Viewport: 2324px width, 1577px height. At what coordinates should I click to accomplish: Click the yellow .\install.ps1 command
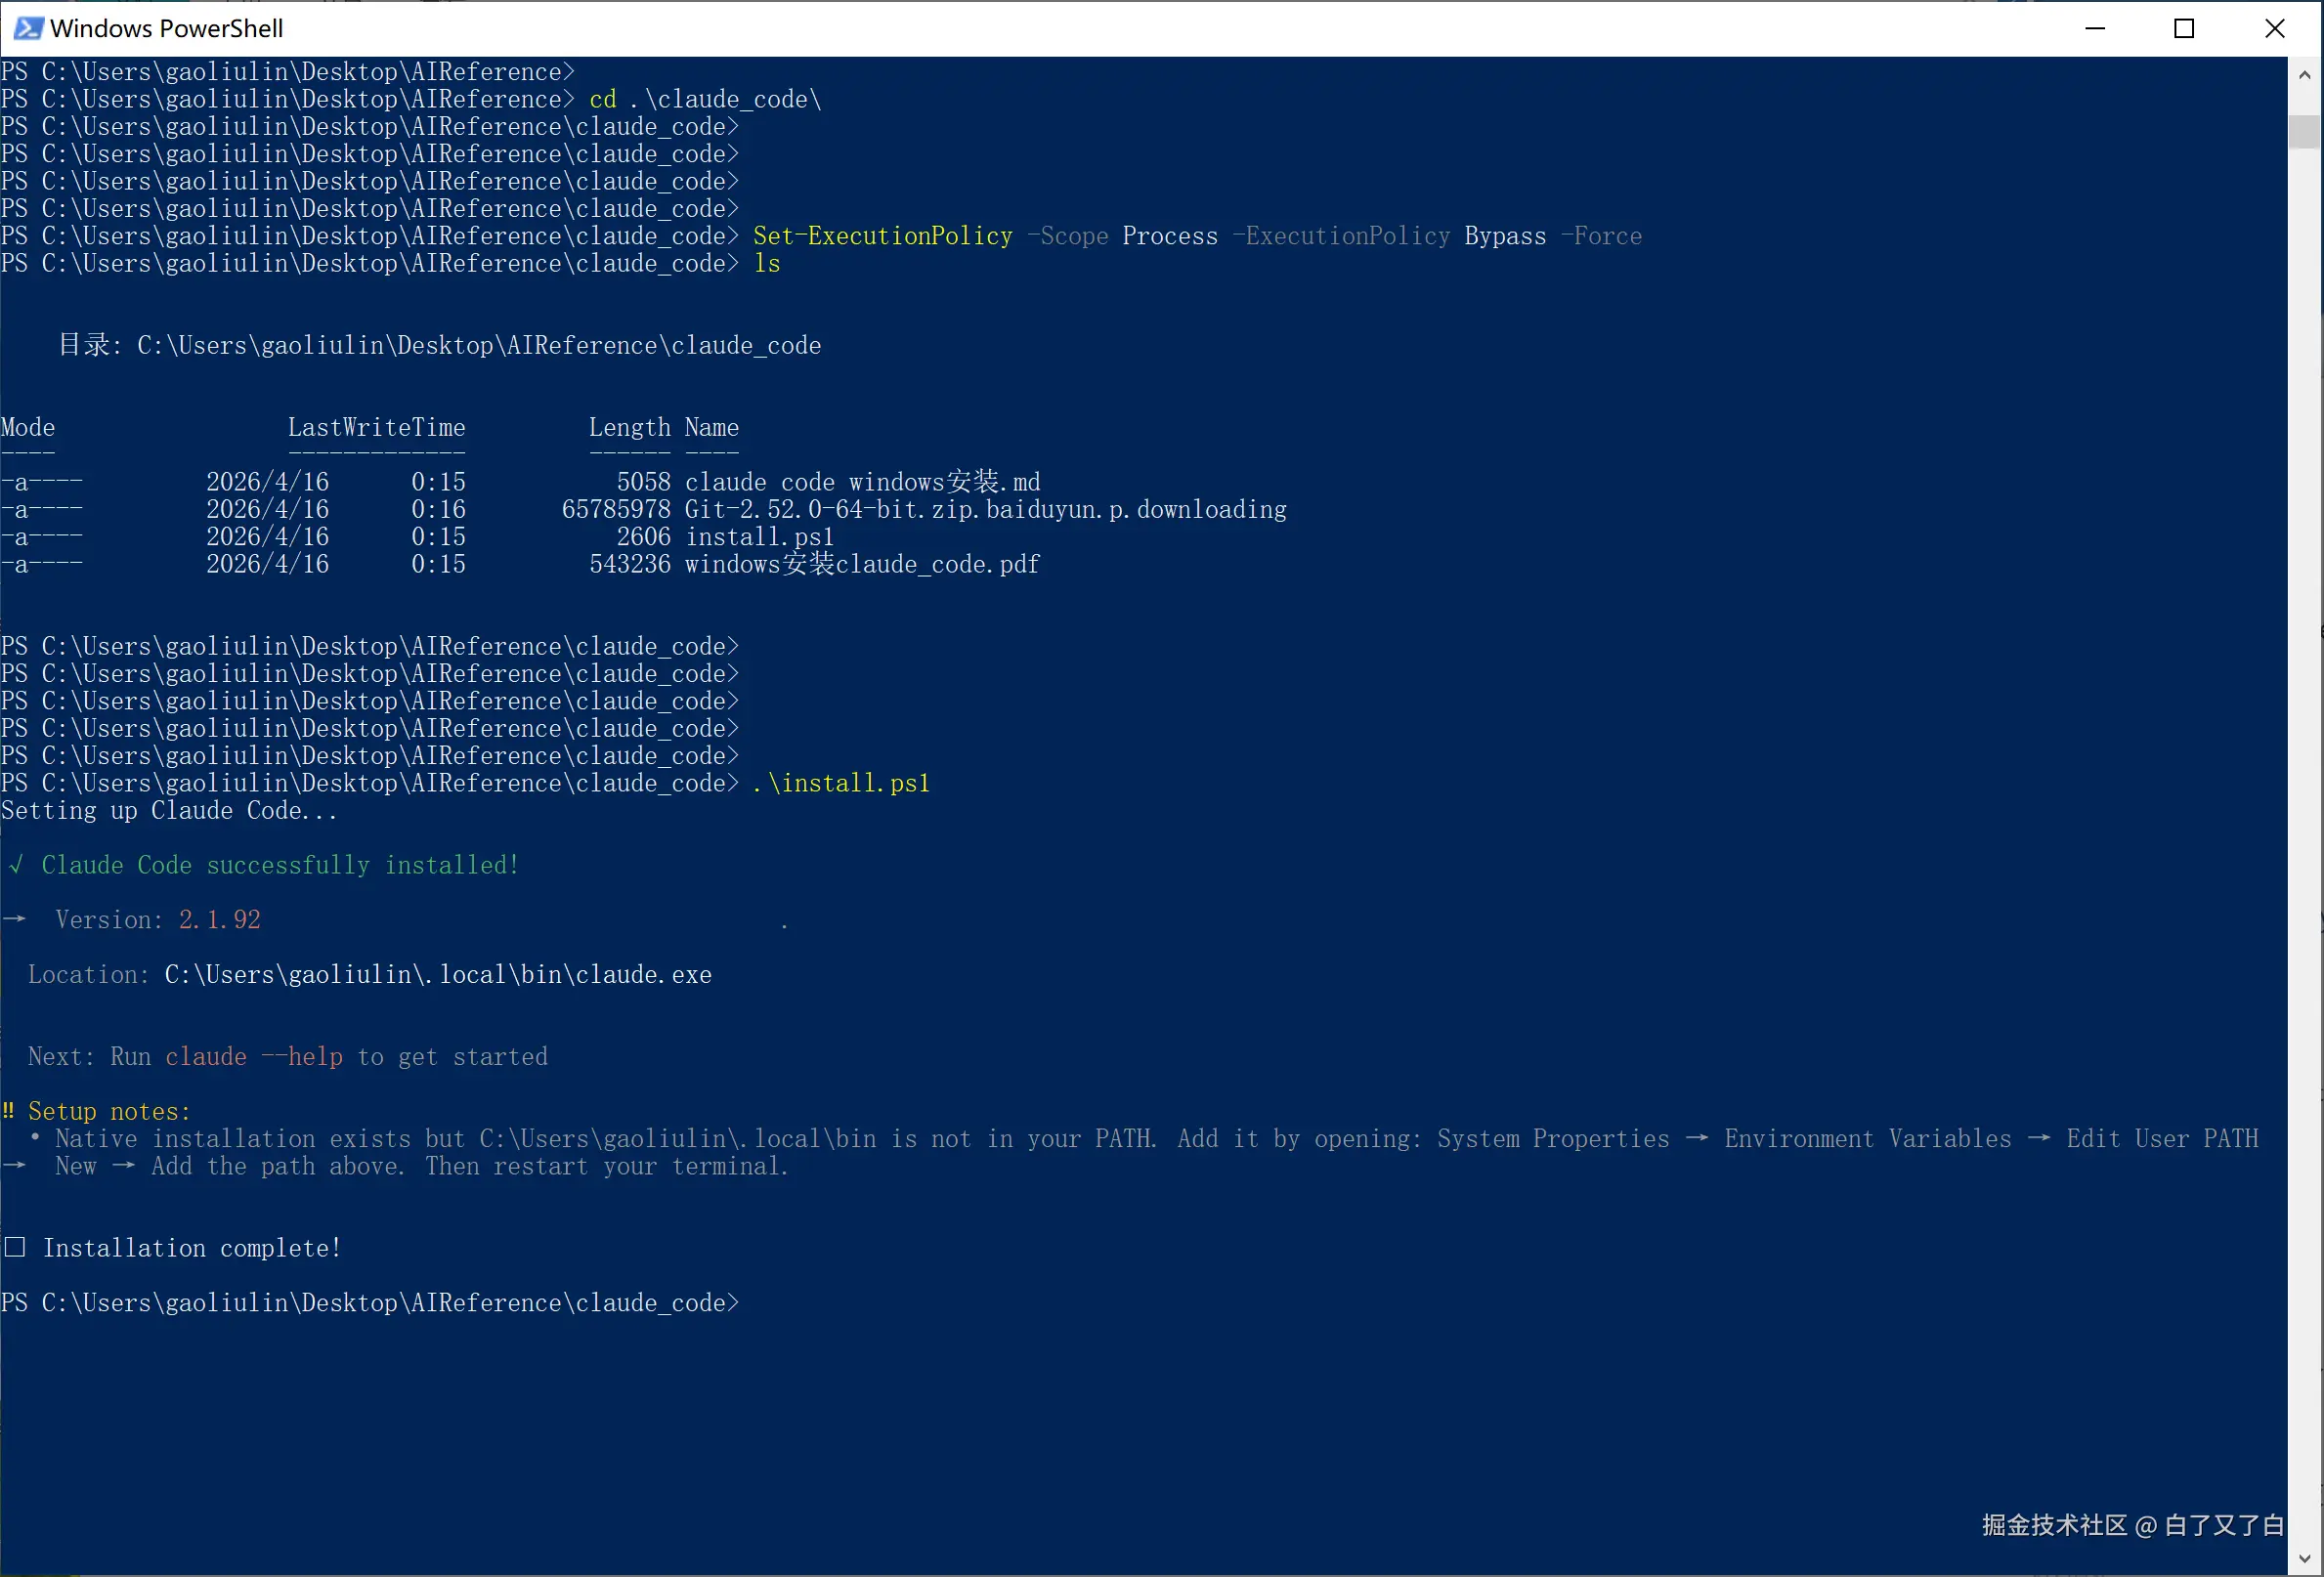(x=841, y=783)
